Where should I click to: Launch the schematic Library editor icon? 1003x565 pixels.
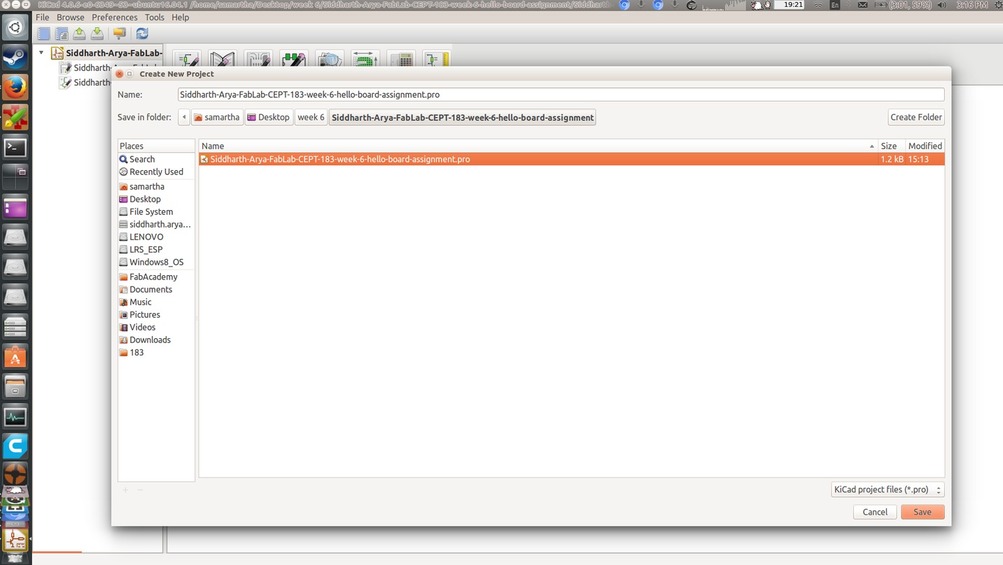223,60
